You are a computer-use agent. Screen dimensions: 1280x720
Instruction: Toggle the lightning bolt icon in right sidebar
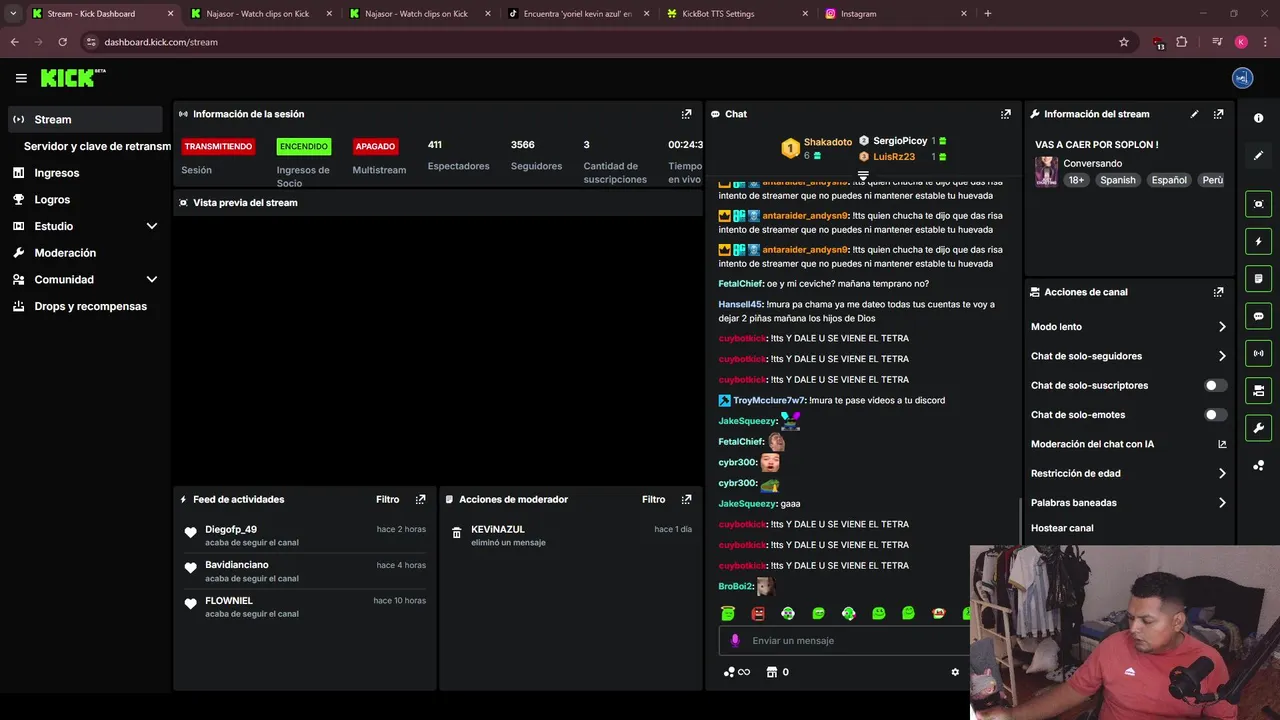point(1258,241)
